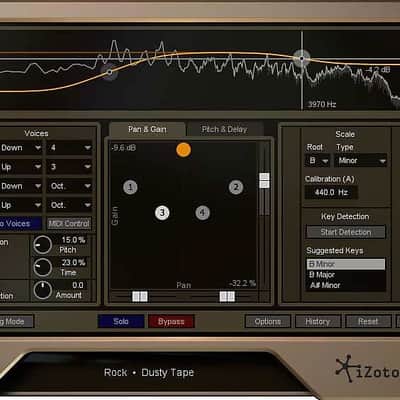Toggle the blue Voices button

pos(21,223)
